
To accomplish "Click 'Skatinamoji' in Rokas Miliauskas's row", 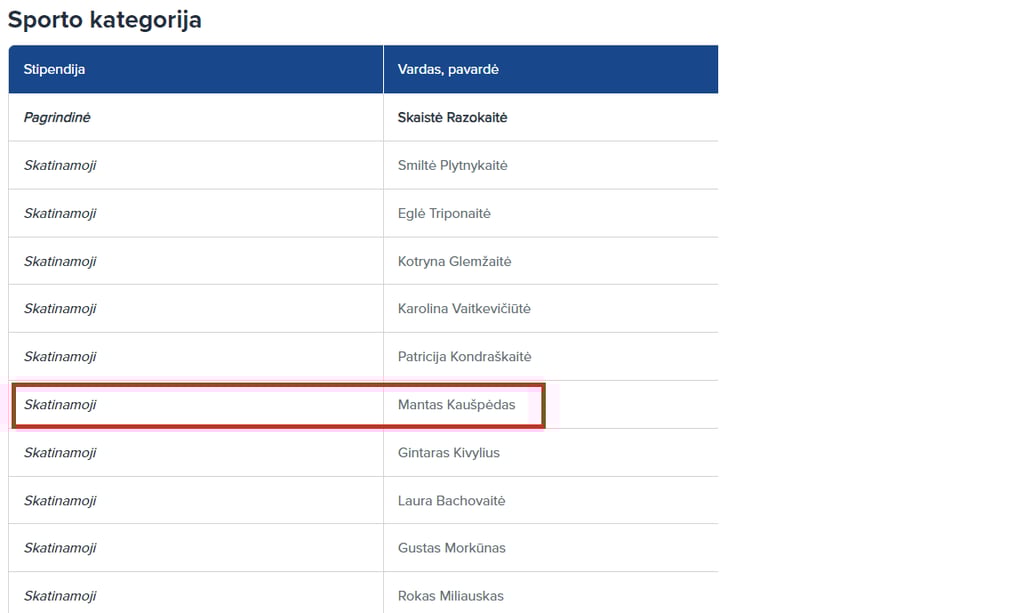I will (x=60, y=596).
